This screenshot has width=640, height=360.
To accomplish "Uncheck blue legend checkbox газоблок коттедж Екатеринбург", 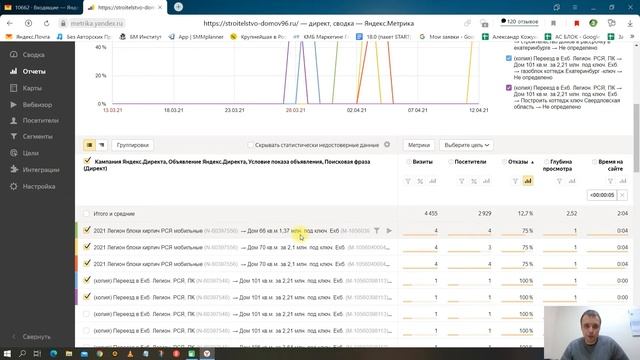I will 509,58.
